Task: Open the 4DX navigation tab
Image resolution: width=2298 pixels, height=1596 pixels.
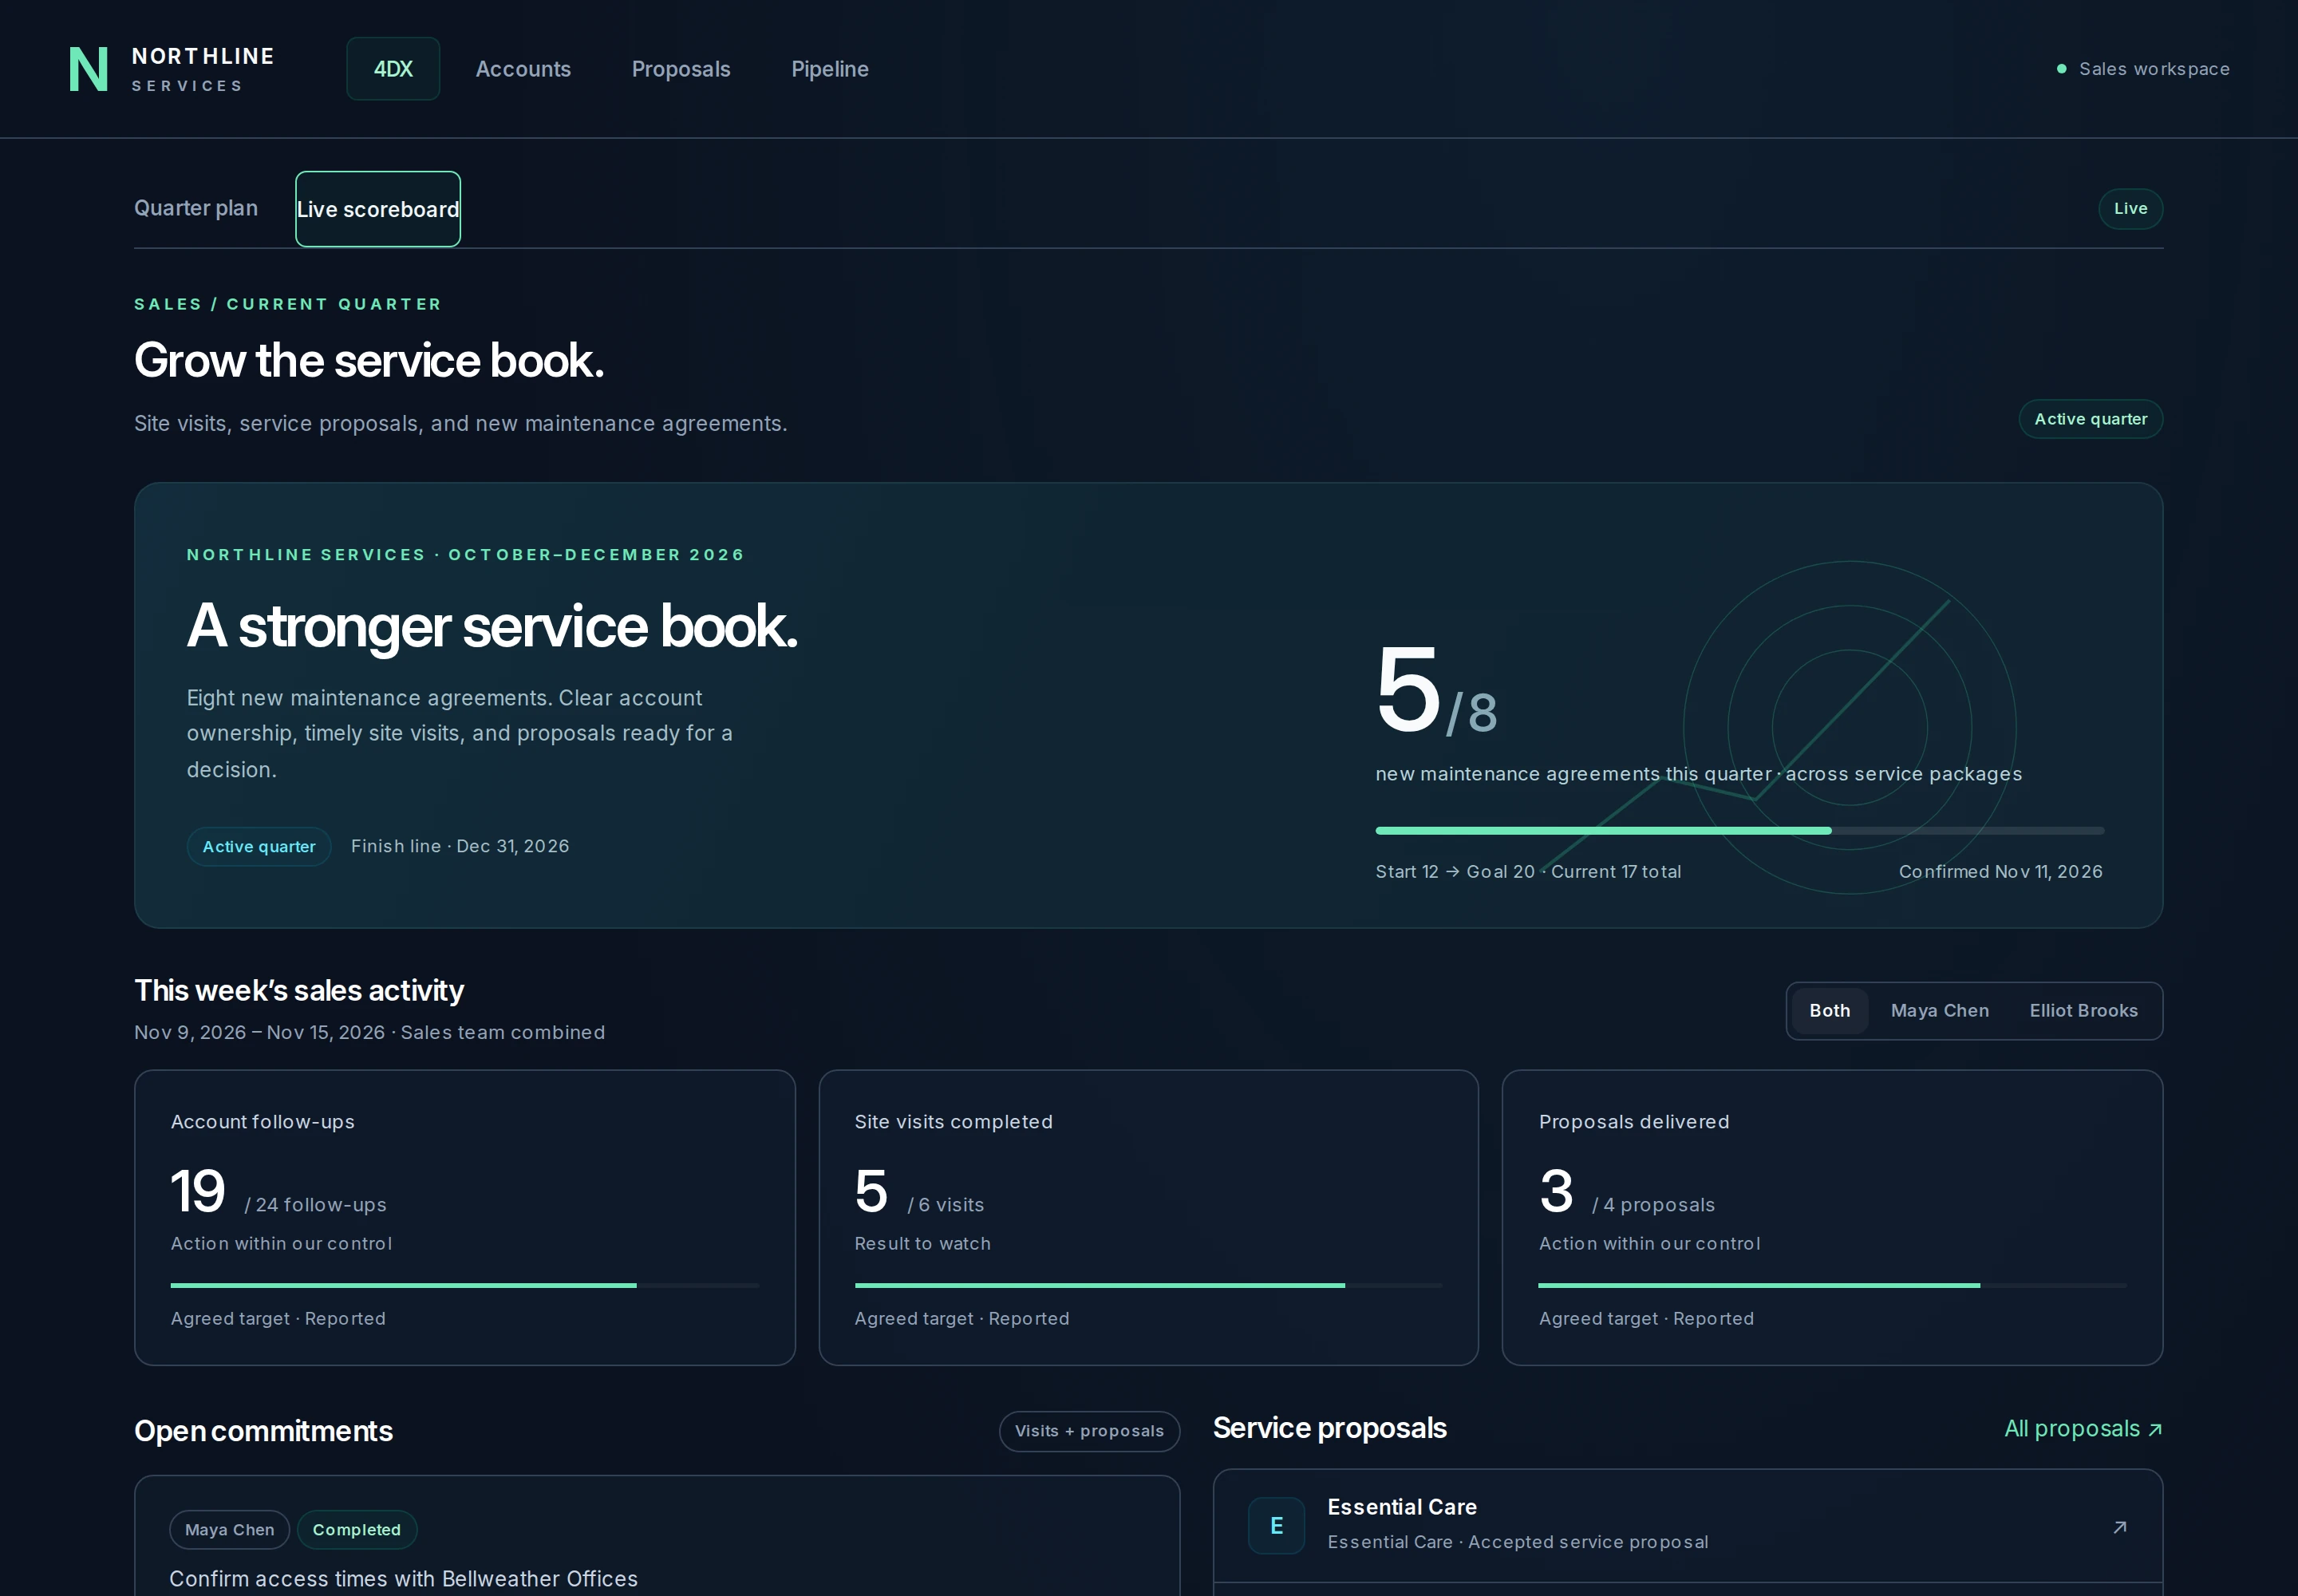Action: click(x=393, y=69)
